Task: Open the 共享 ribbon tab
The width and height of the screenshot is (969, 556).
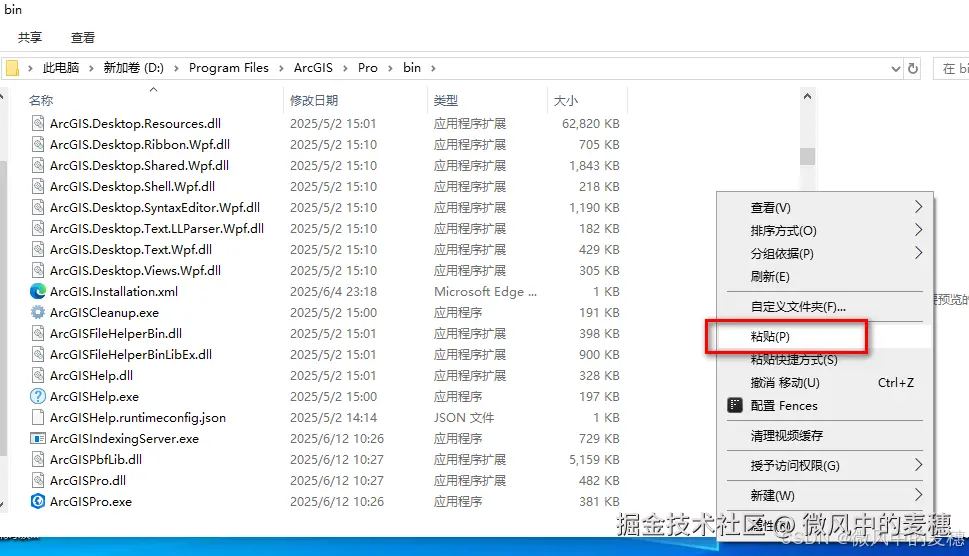Action: 30,38
